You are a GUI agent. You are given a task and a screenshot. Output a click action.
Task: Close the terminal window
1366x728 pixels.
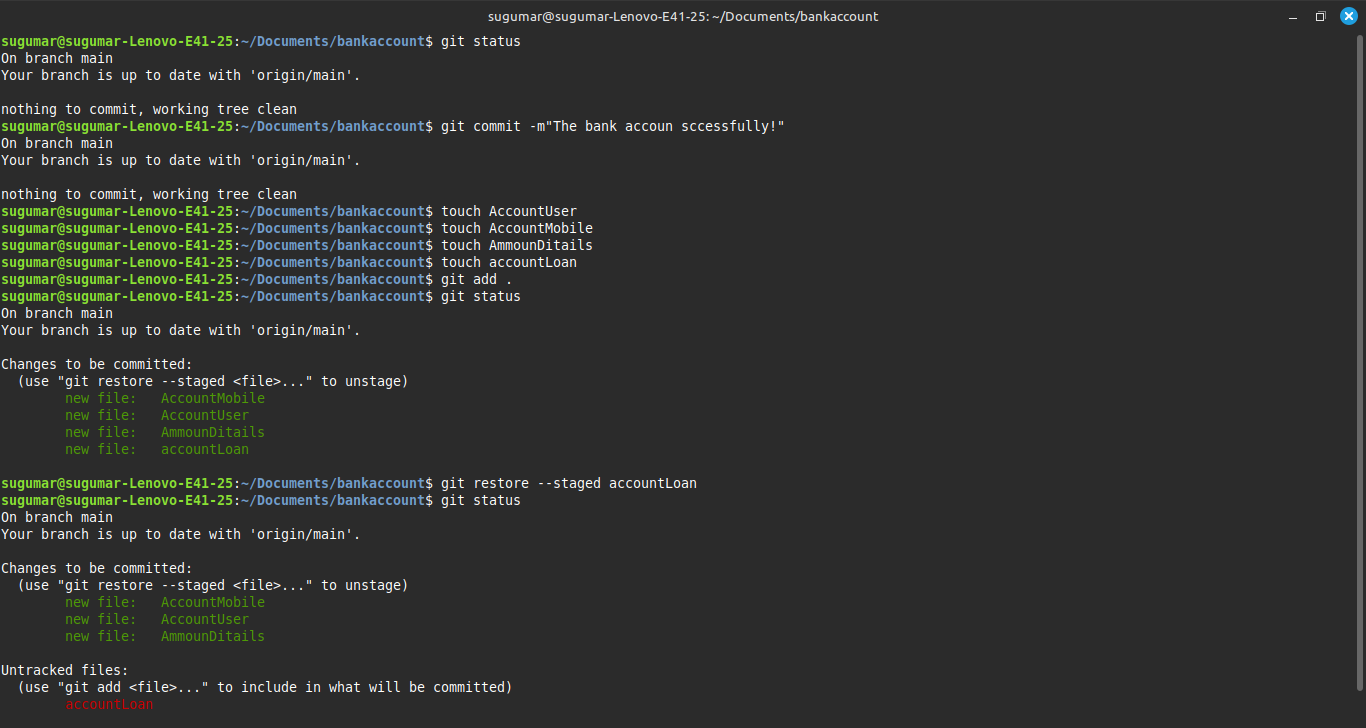click(x=1348, y=16)
